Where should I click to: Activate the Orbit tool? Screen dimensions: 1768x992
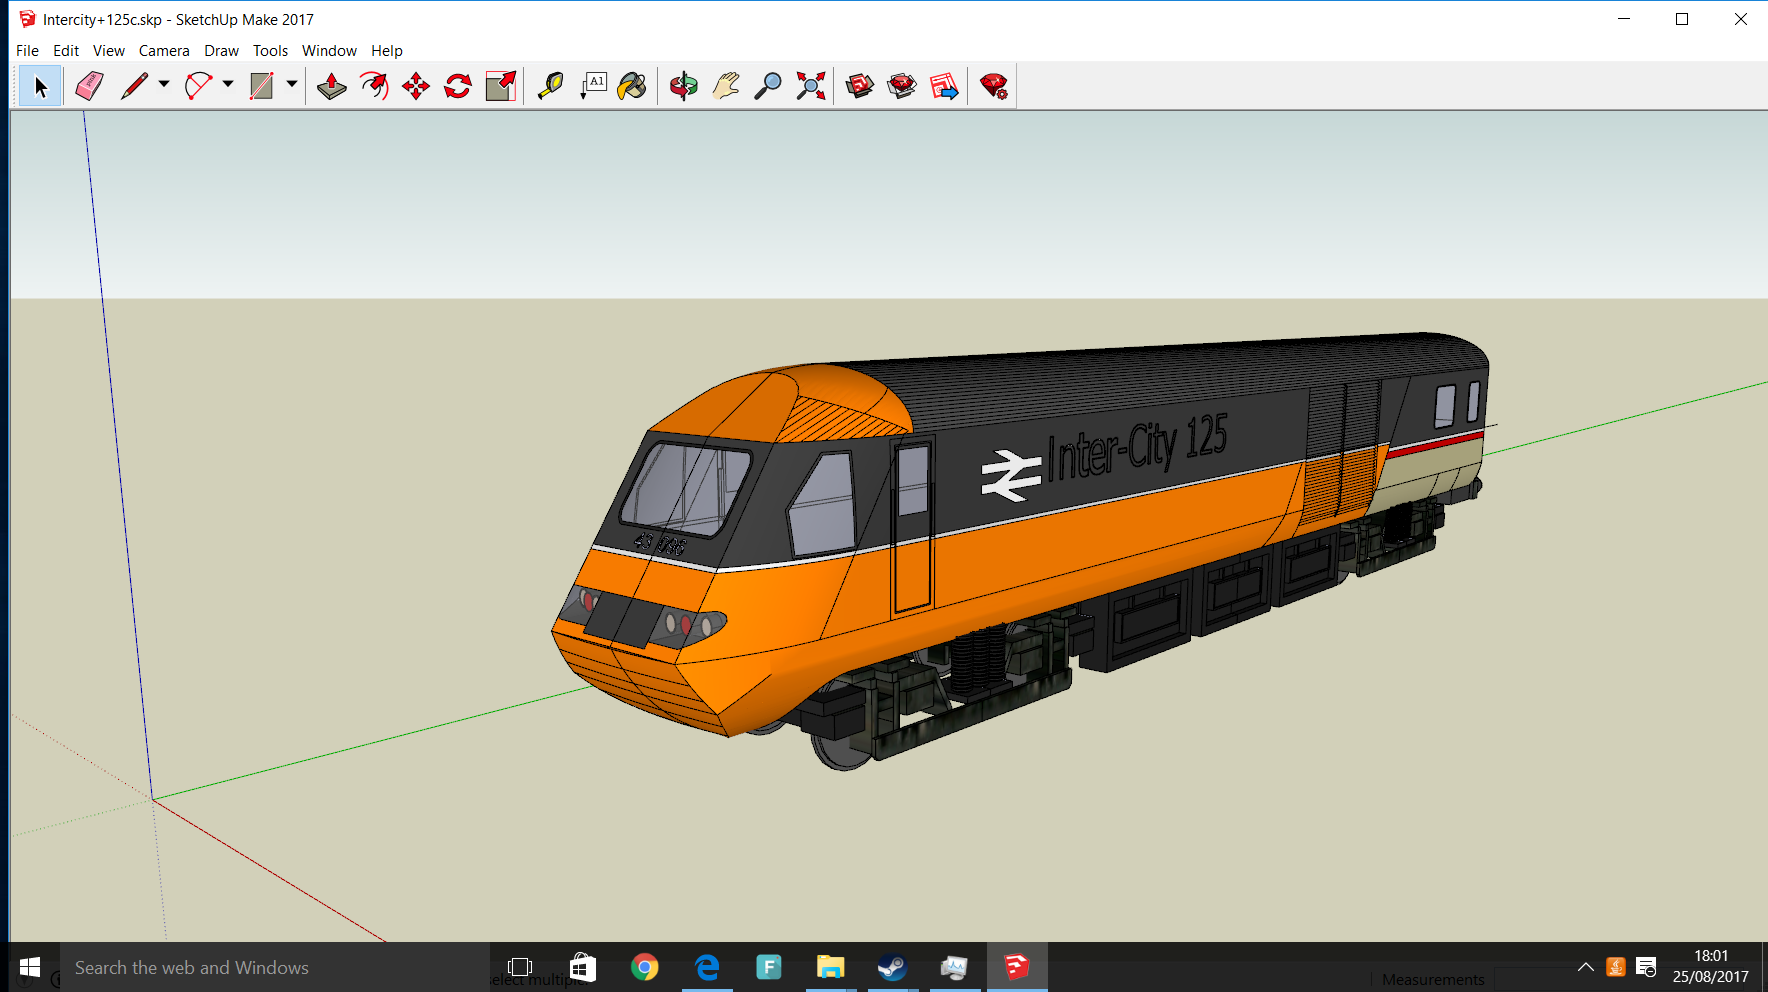pos(684,86)
